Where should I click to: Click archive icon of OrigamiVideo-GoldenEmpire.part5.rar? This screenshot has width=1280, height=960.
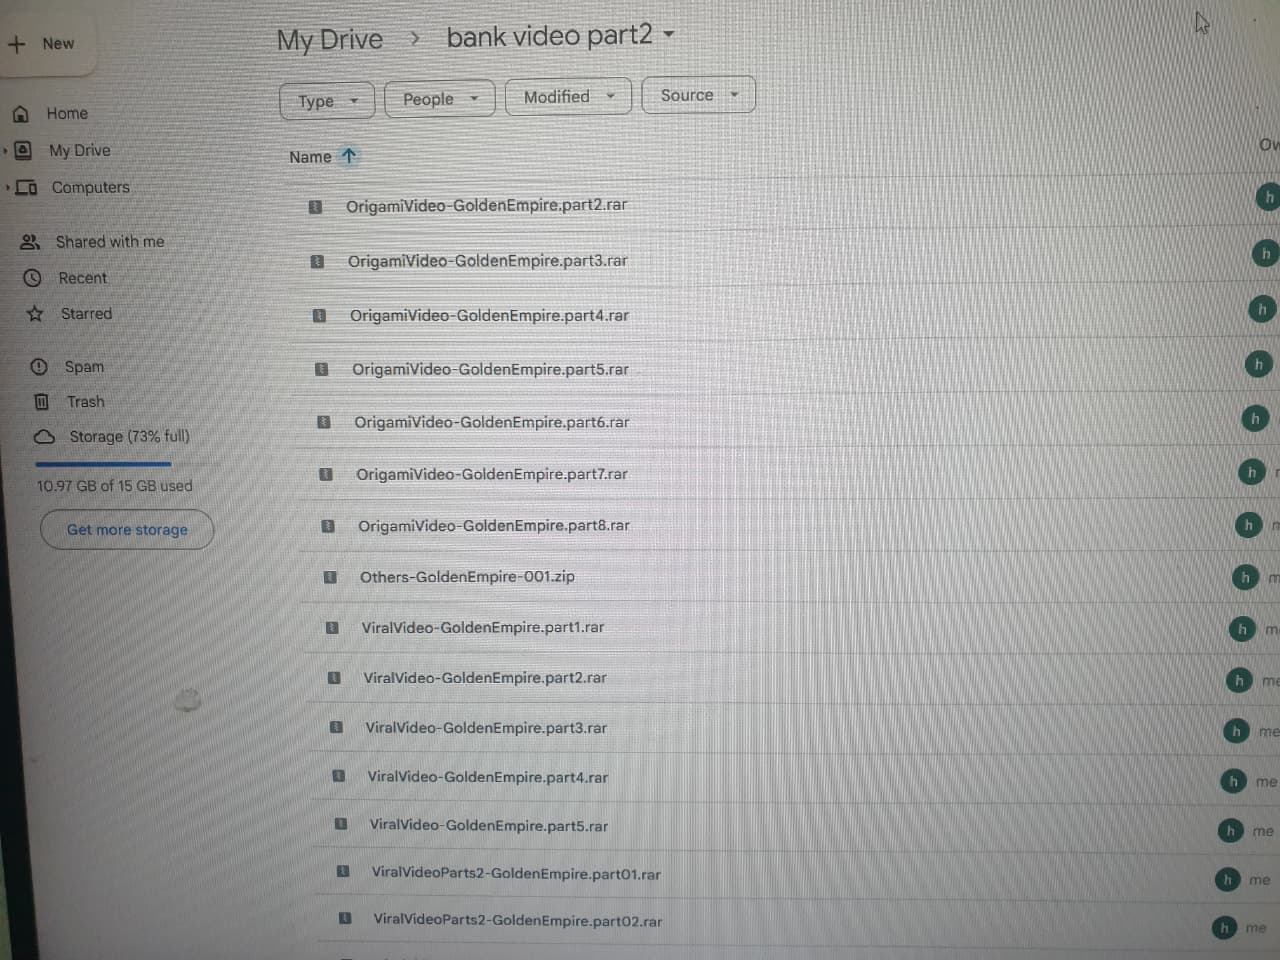coord(322,369)
